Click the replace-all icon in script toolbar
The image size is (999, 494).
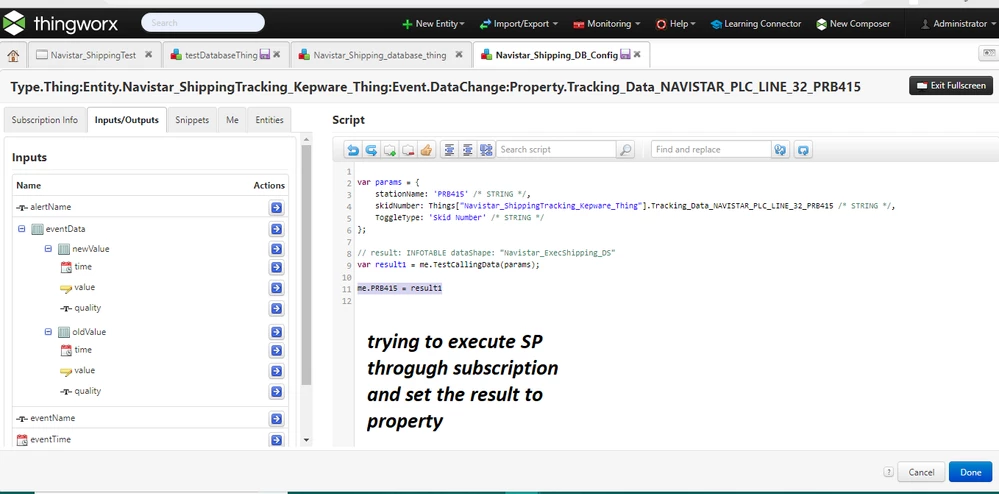click(803, 150)
